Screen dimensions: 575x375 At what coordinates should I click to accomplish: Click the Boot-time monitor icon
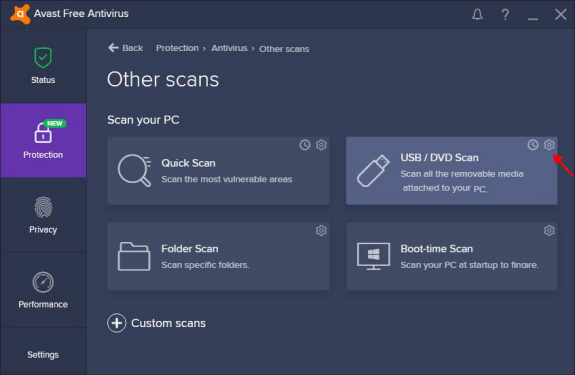[x=373, y=256]
